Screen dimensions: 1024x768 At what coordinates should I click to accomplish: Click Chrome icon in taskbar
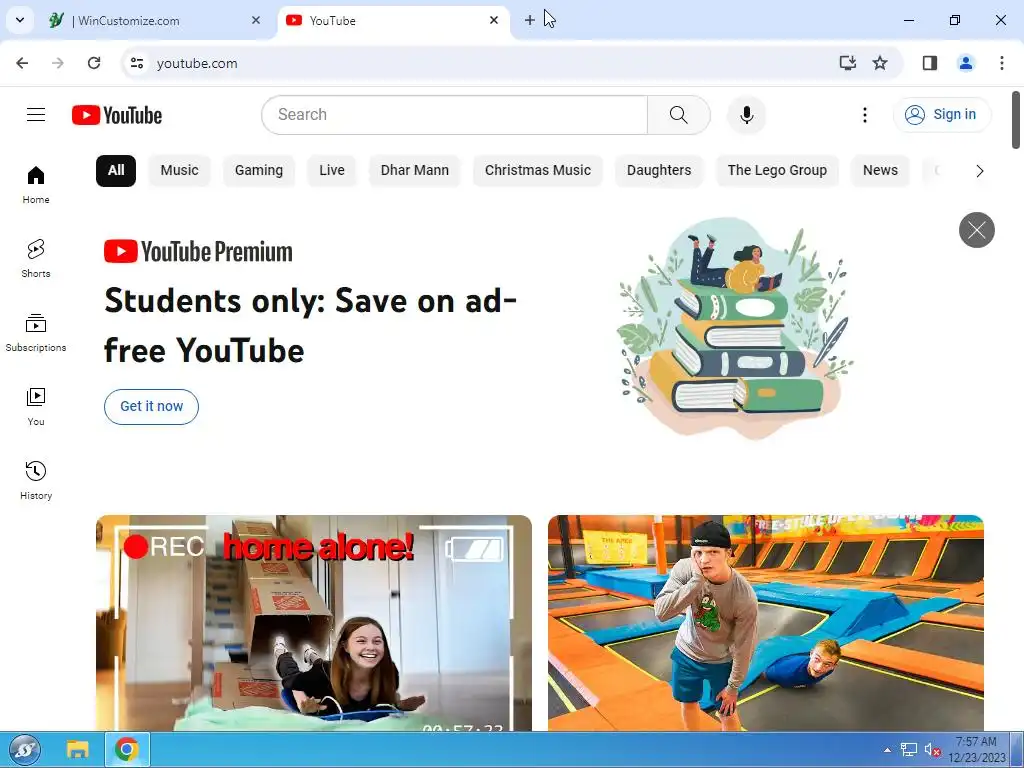click(x=127, y=750)
